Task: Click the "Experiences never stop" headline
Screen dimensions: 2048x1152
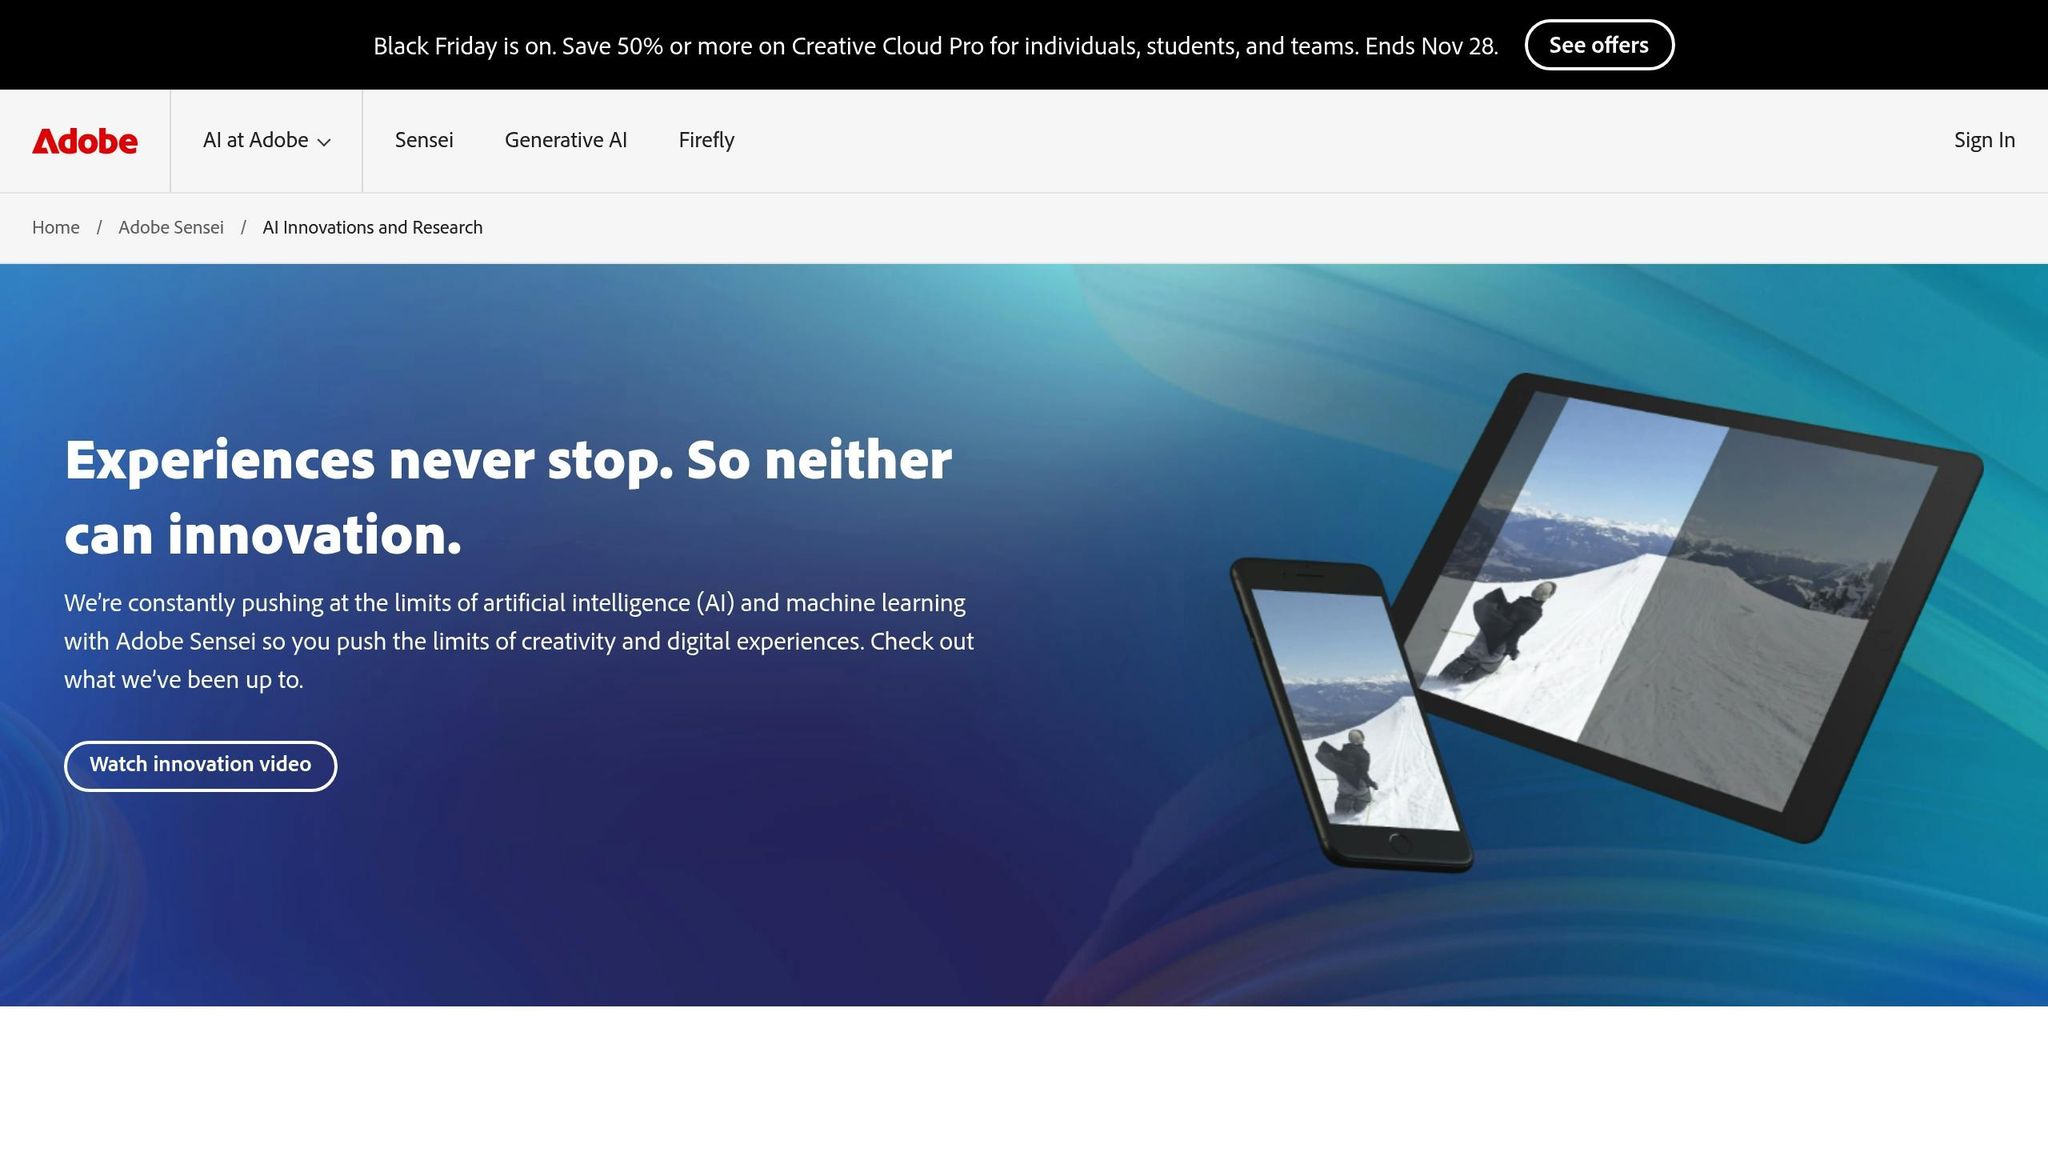Action: point(508,497)
